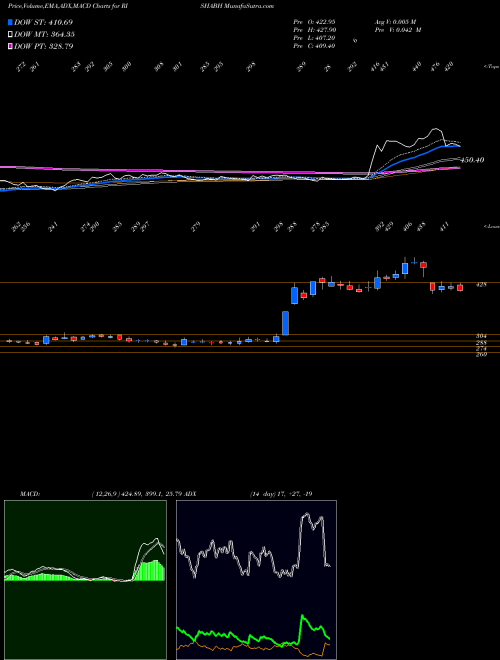Click the 'Pre H: 427.90' high value
The width and height of the screenshot is (500, 660).
click(x=314, y=30)
